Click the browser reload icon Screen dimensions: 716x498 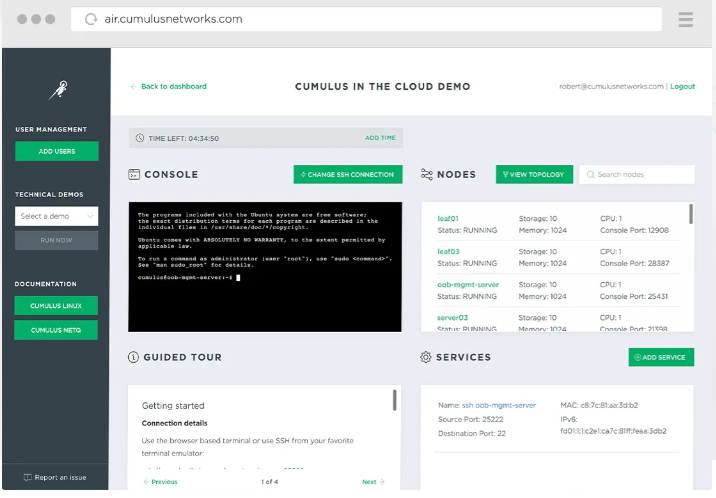[91, 19]
